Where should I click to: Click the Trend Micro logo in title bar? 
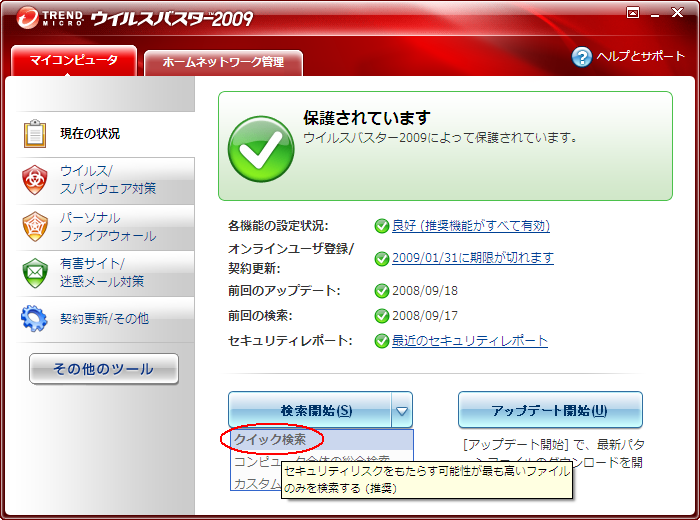(50, 18)
